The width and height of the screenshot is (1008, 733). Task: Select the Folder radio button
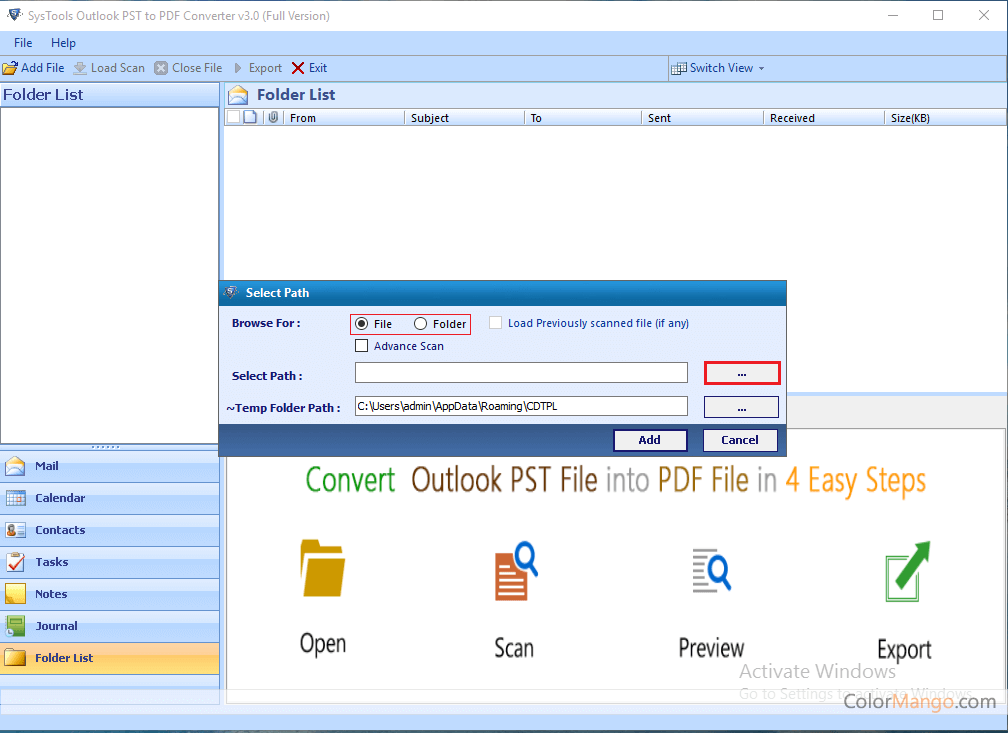click(421, 324)
